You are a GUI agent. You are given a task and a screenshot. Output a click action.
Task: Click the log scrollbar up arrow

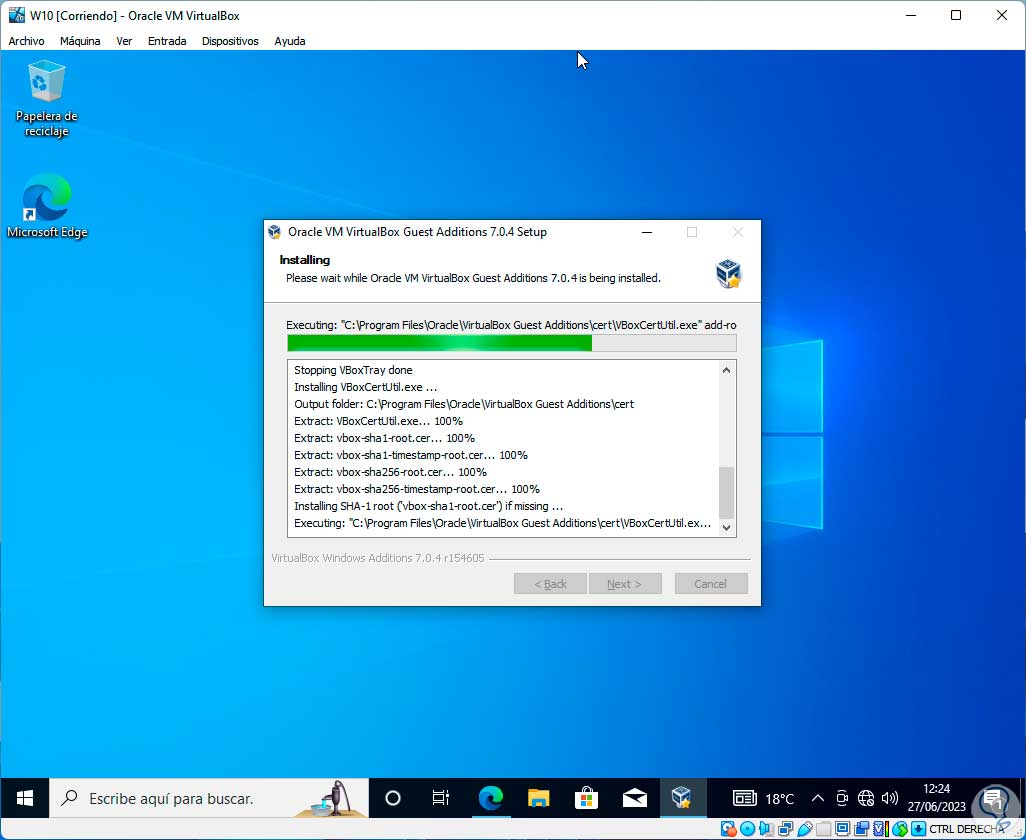[726, 370]
